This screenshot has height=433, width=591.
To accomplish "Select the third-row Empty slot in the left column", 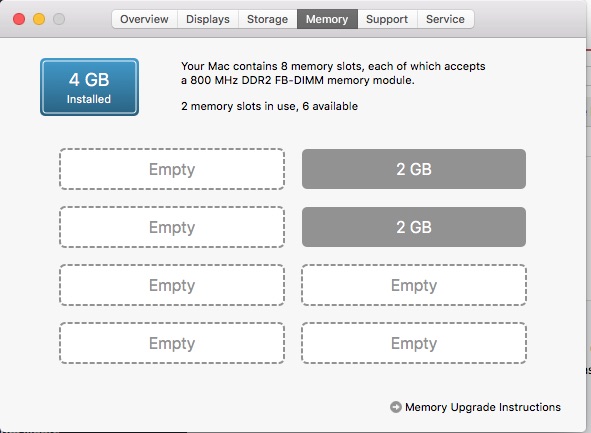I will [172, 285].
